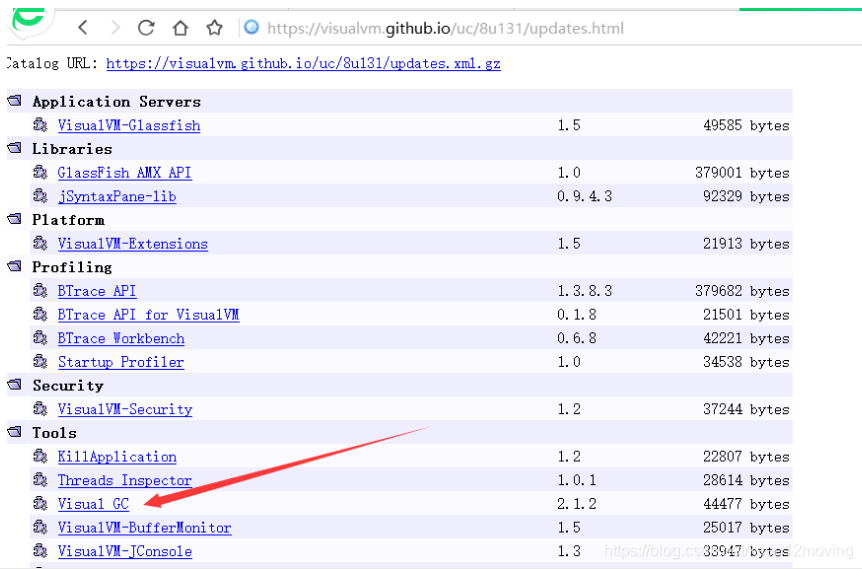
Task: Select the Platform category heading
Action: tap(68, 220)
